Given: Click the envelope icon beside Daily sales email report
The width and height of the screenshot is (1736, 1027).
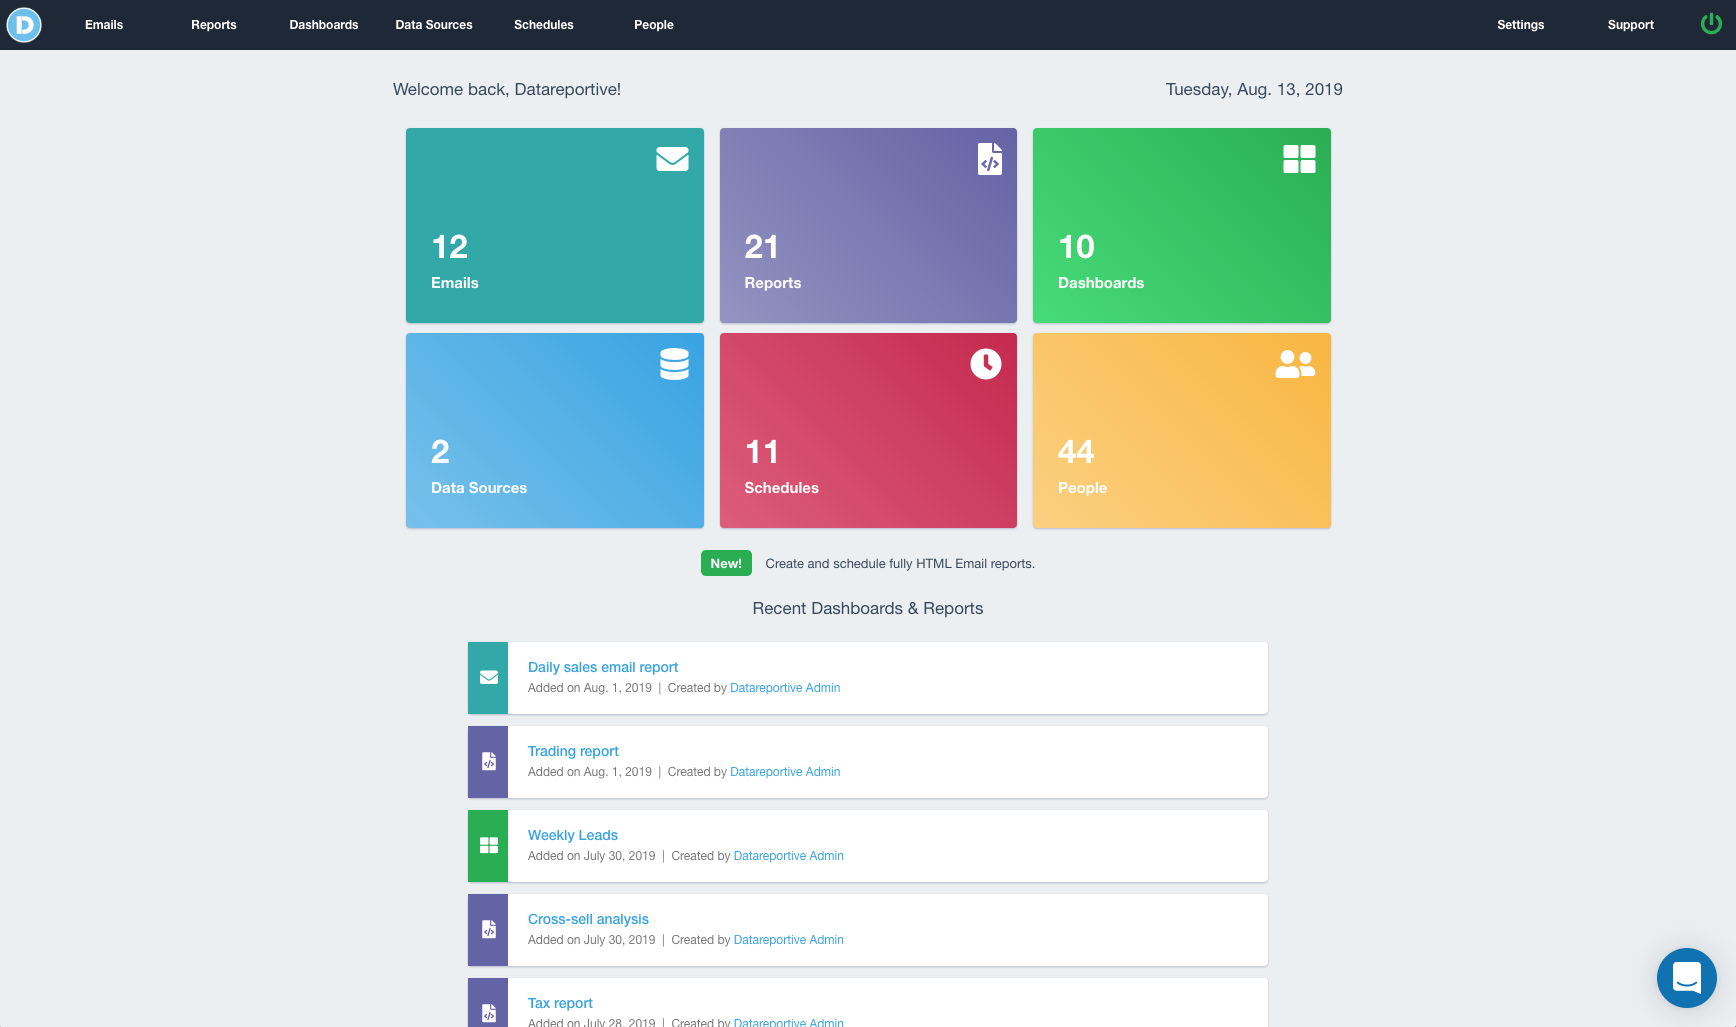Looking at the screenshot, I should pyautogui.click(x=488, y=677).
